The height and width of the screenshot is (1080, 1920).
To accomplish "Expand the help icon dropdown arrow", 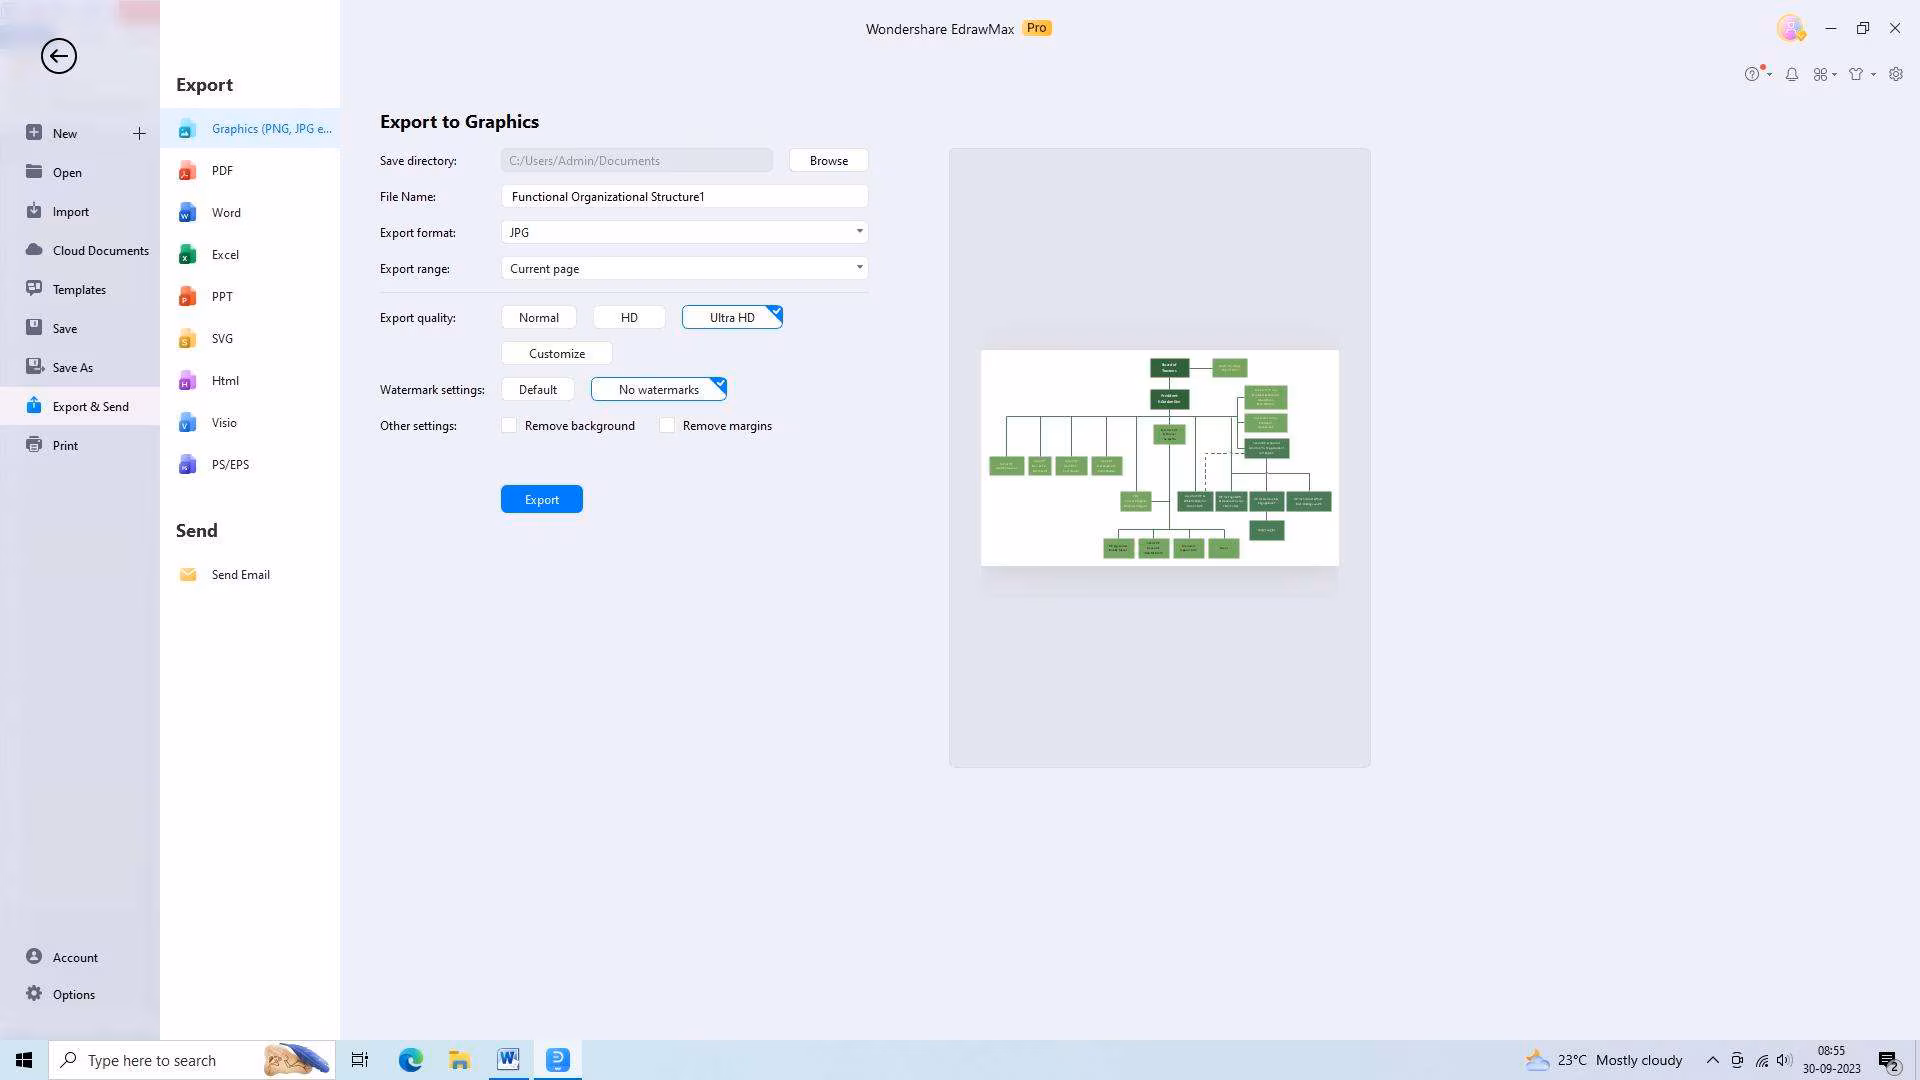I will click(1769, 74).
